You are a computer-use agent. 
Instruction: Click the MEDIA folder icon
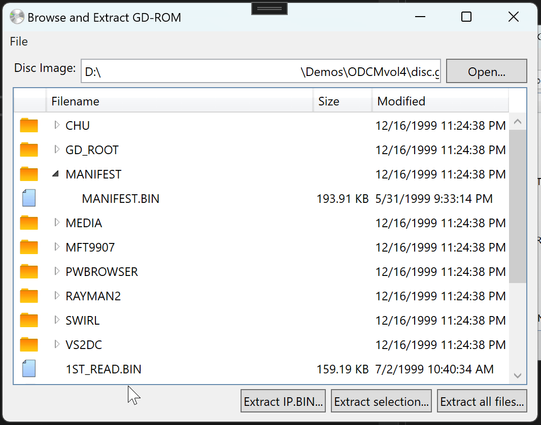29,223
